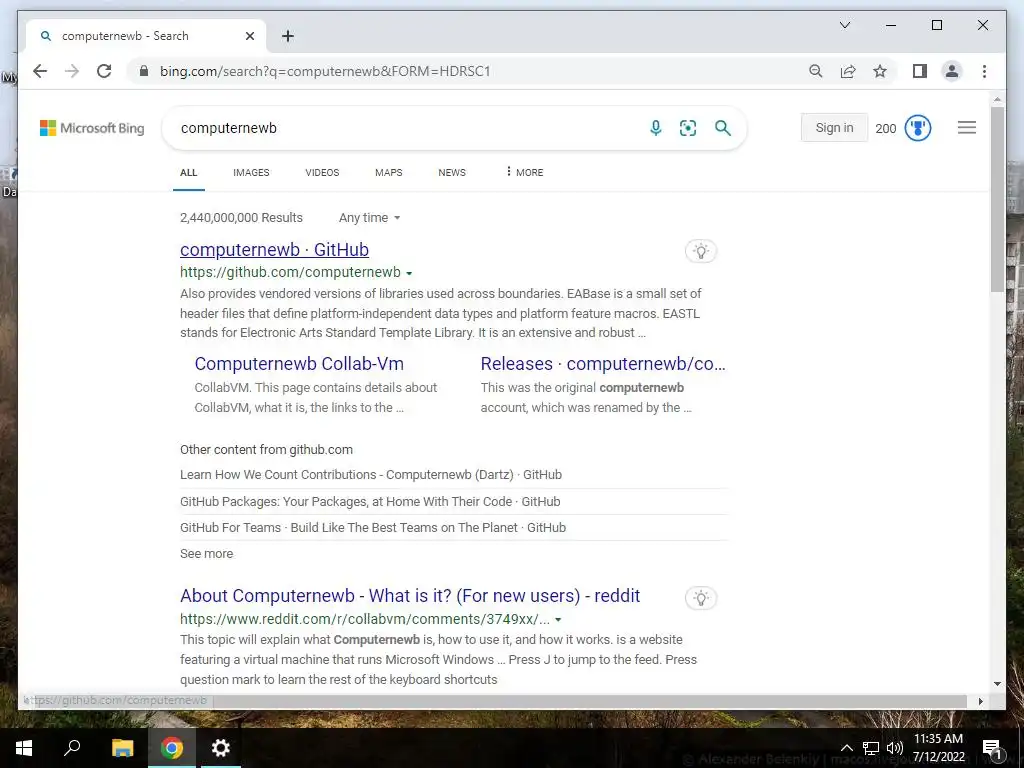
Task: Click the lightbulb icon beside reddit result
Action: pos(701,598)
